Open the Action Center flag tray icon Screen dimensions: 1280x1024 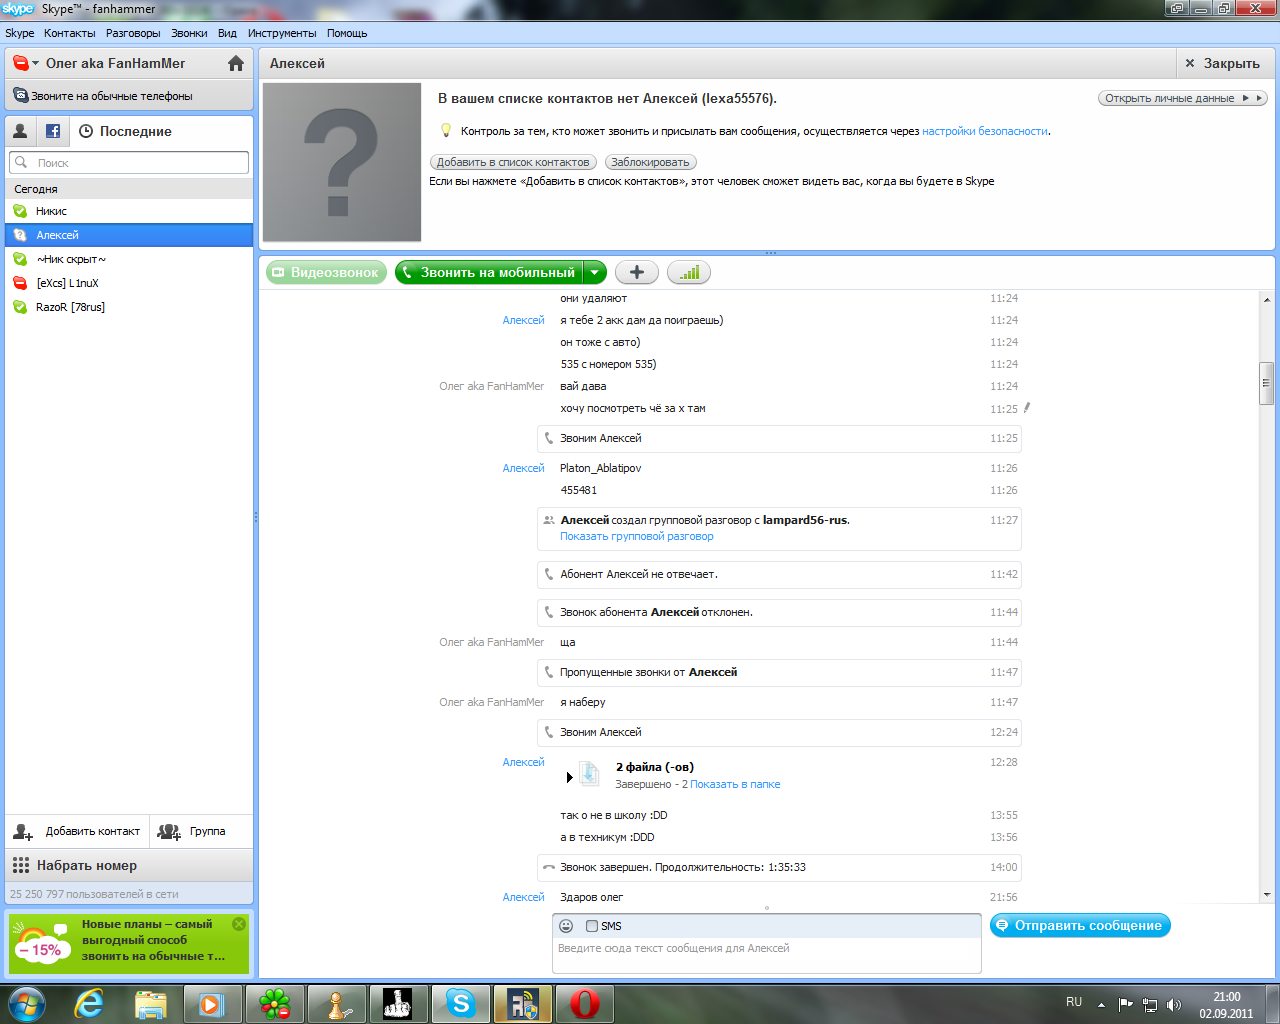click(x=1126, y=1005)
